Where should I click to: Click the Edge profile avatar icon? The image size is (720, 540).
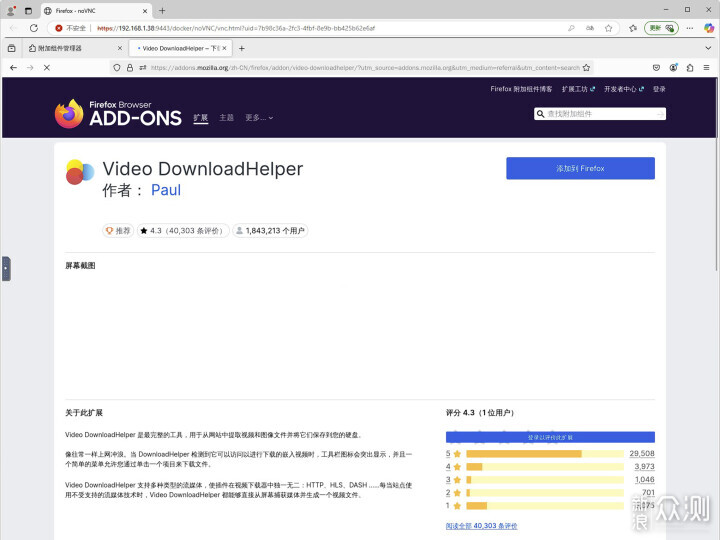(11, 10)
